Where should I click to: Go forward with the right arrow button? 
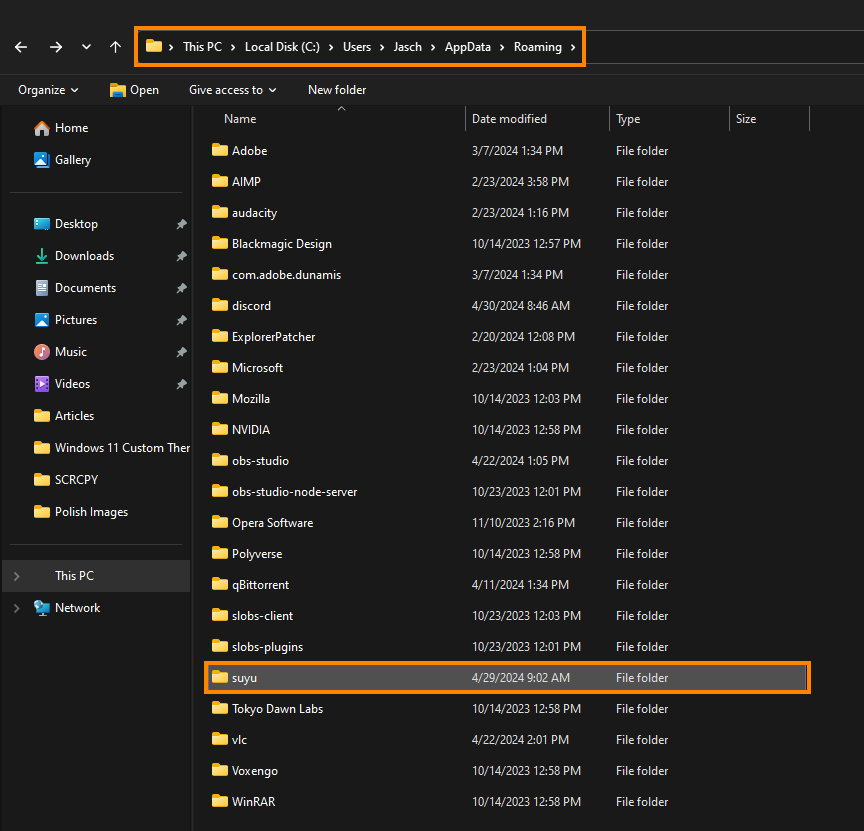pyautogui.click(x=56, y=47)
